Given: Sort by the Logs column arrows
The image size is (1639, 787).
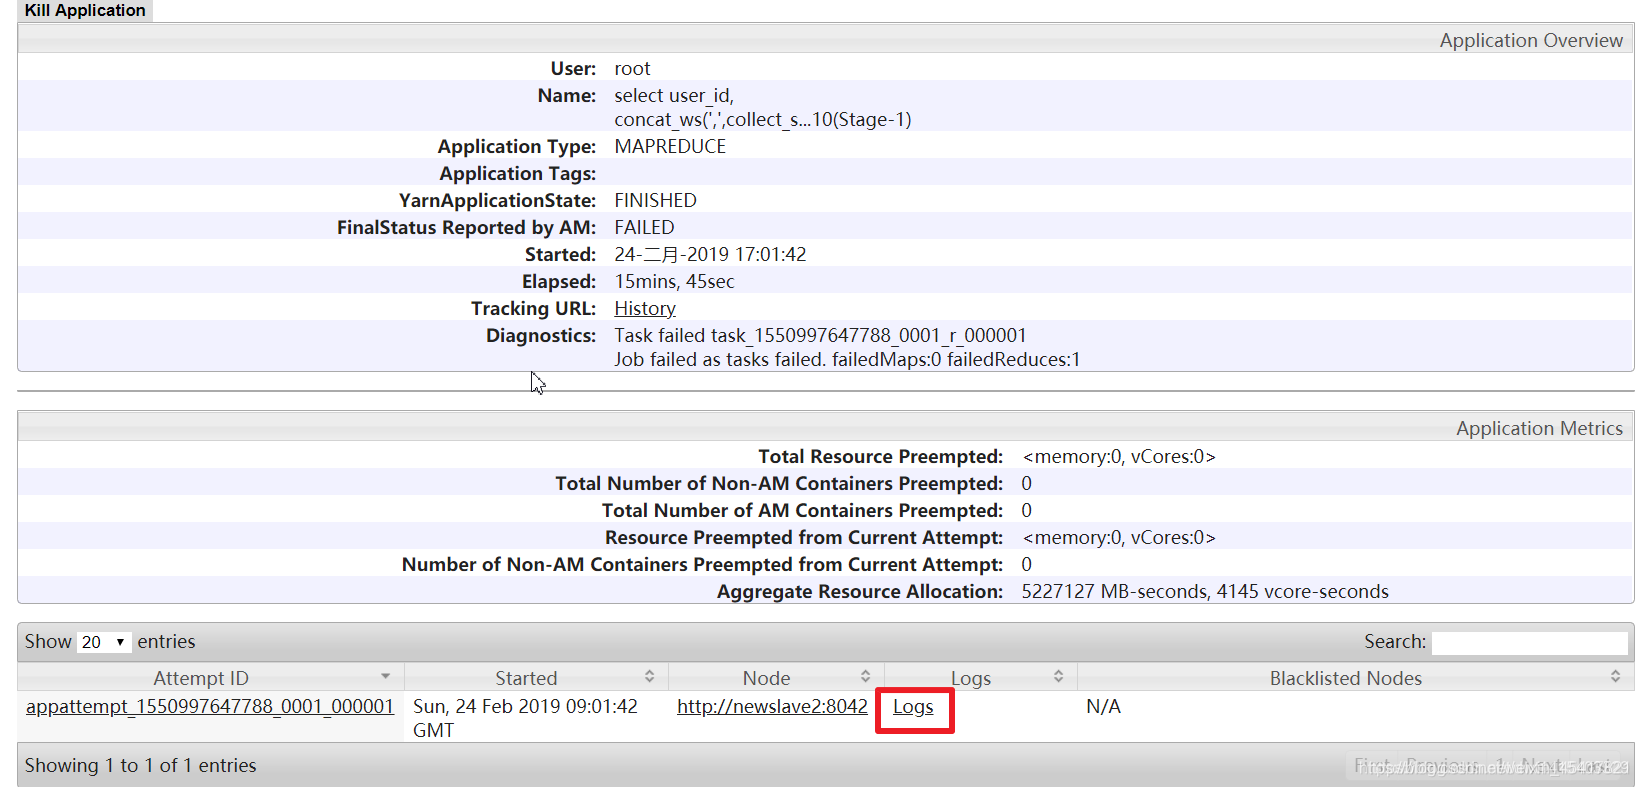Looking at the screenshot, I should 1059,677.
